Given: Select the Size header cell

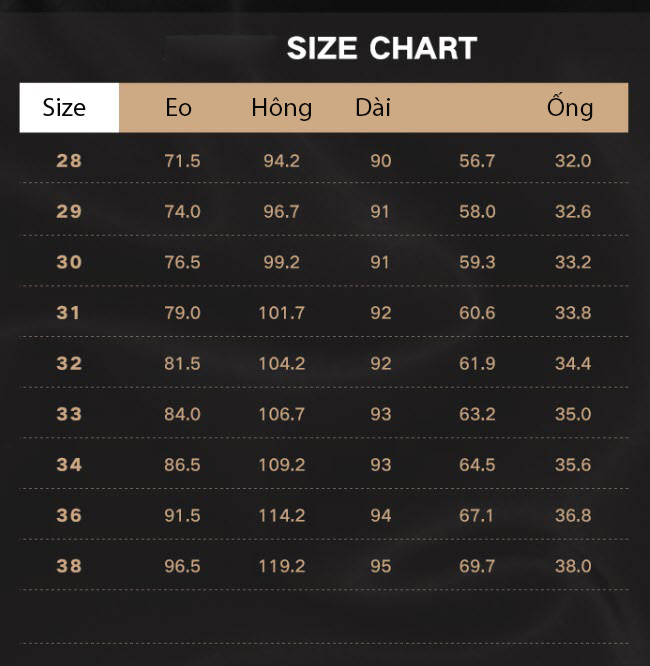Looking at the screenshot, I should click(69, 107).
